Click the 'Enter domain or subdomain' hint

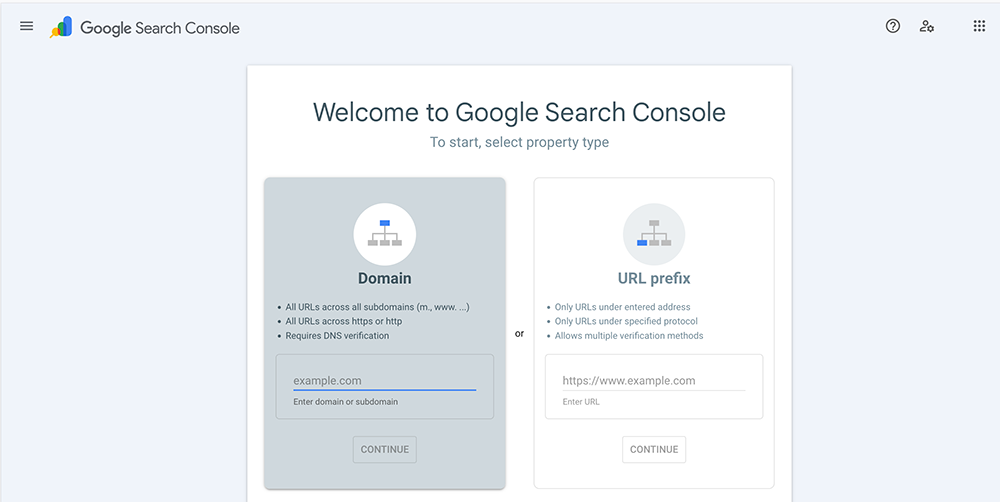coord(345,402)
